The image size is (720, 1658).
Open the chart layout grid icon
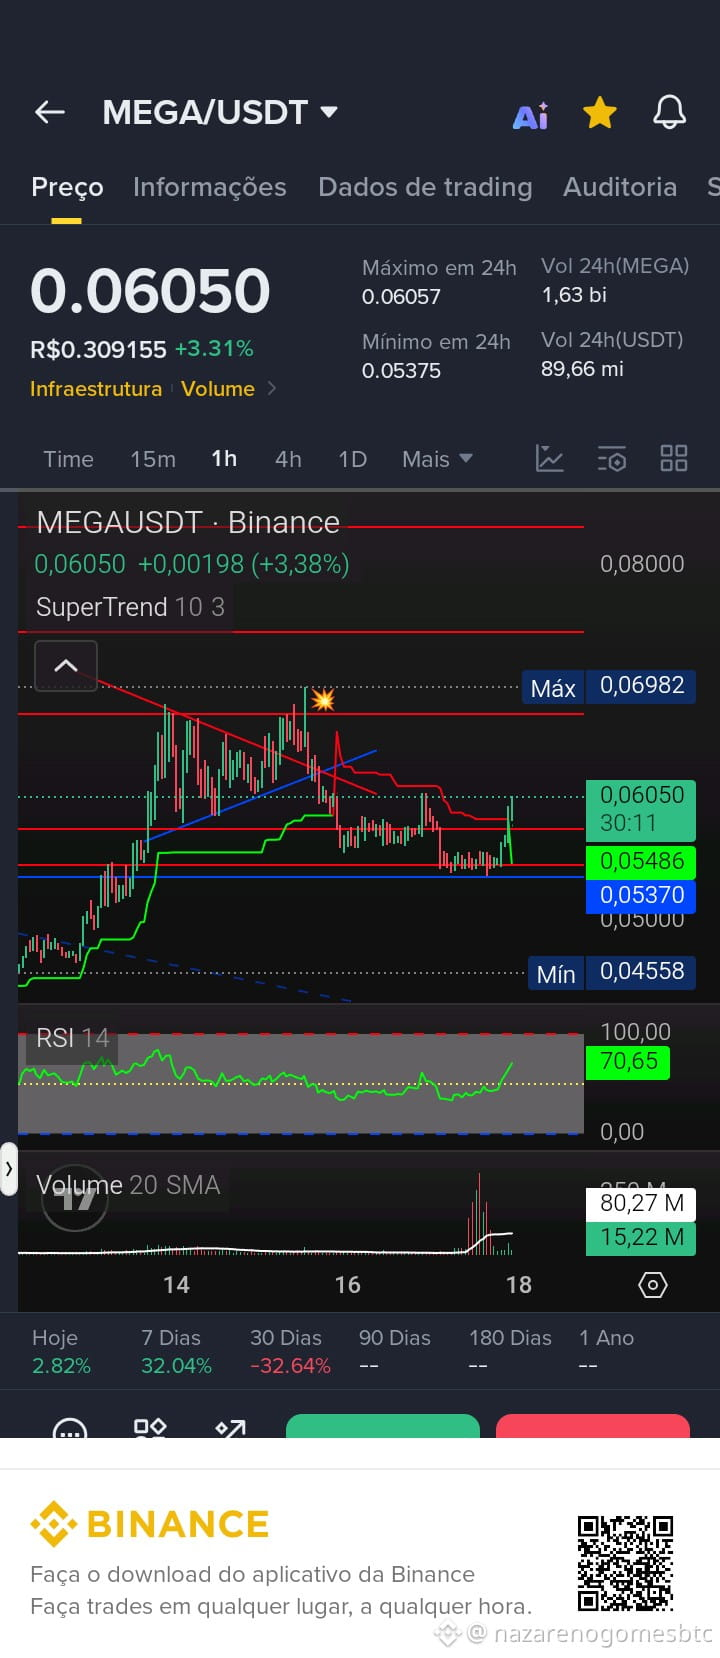tap(674, 459)
